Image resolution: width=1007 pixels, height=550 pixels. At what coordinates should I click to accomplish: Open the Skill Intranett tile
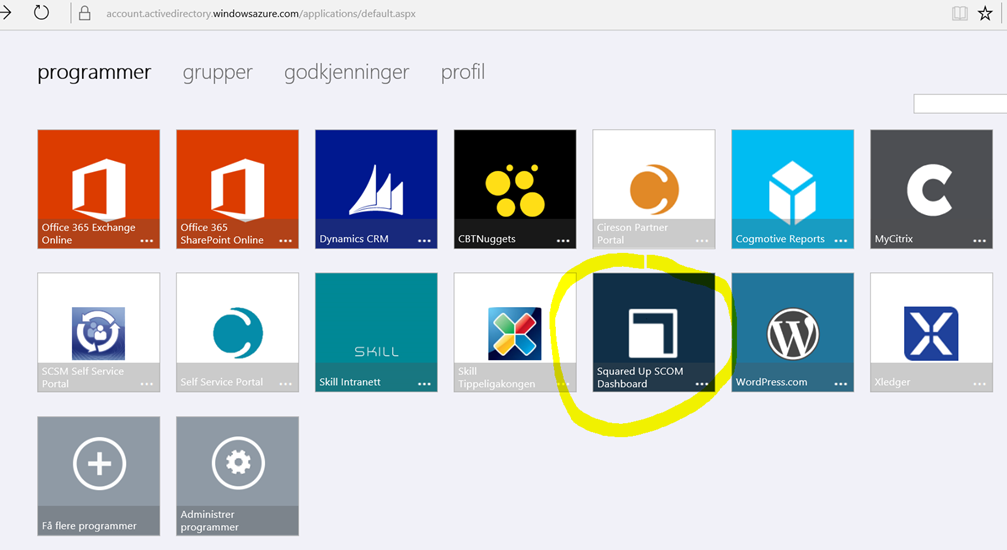[376, 332]
